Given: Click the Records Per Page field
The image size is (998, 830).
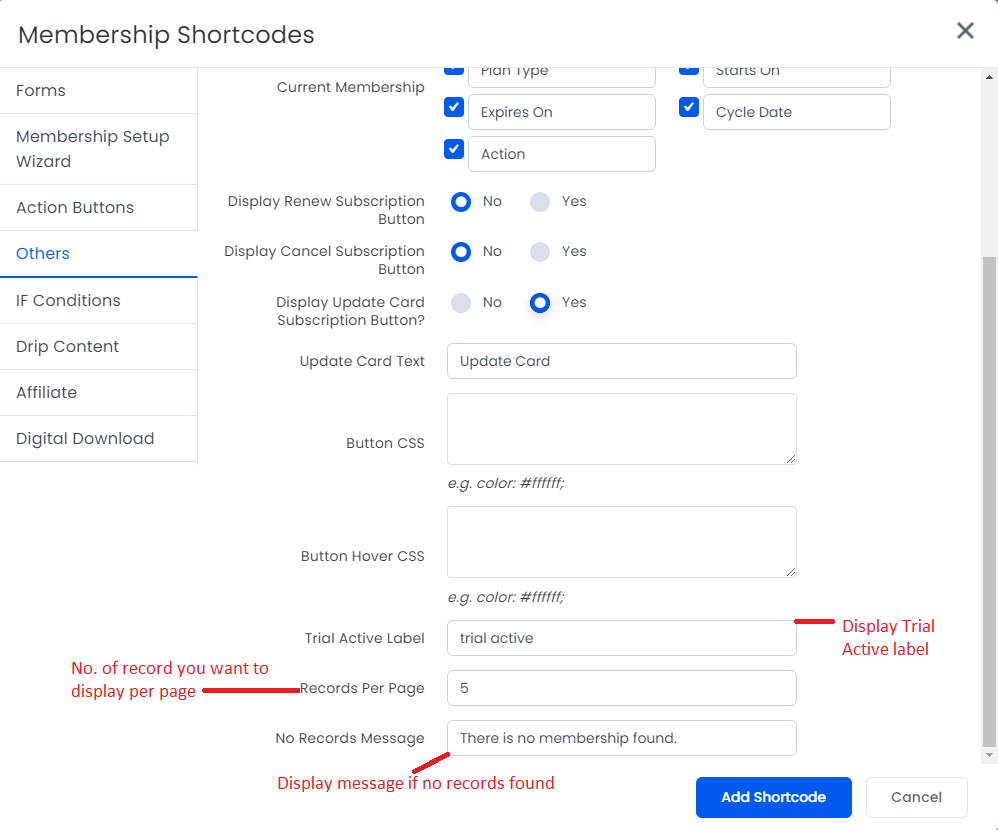Looking at the screenshot, I should (621, 688).
